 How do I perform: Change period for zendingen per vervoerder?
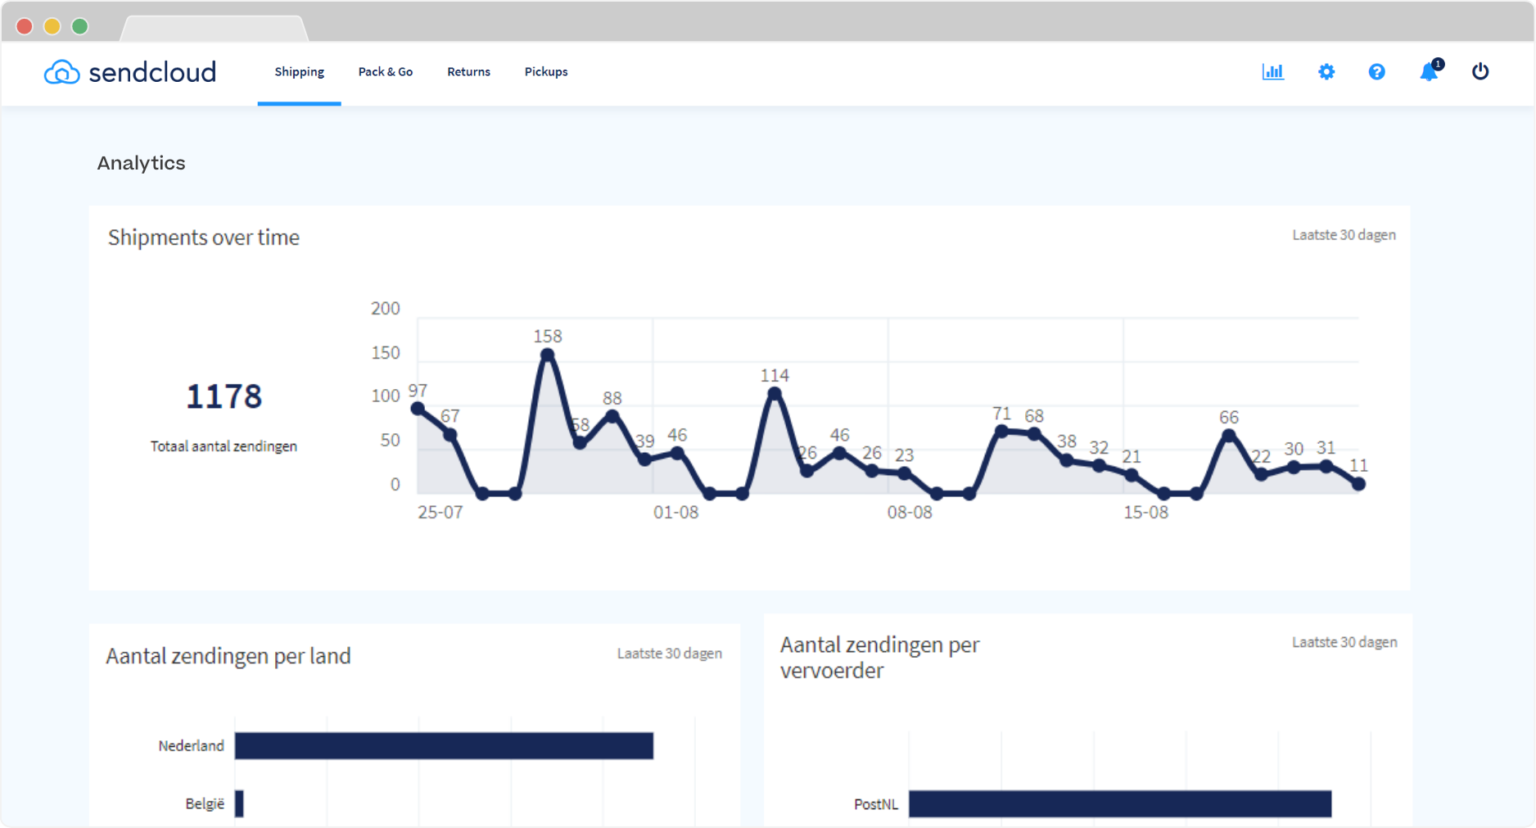1343,642
